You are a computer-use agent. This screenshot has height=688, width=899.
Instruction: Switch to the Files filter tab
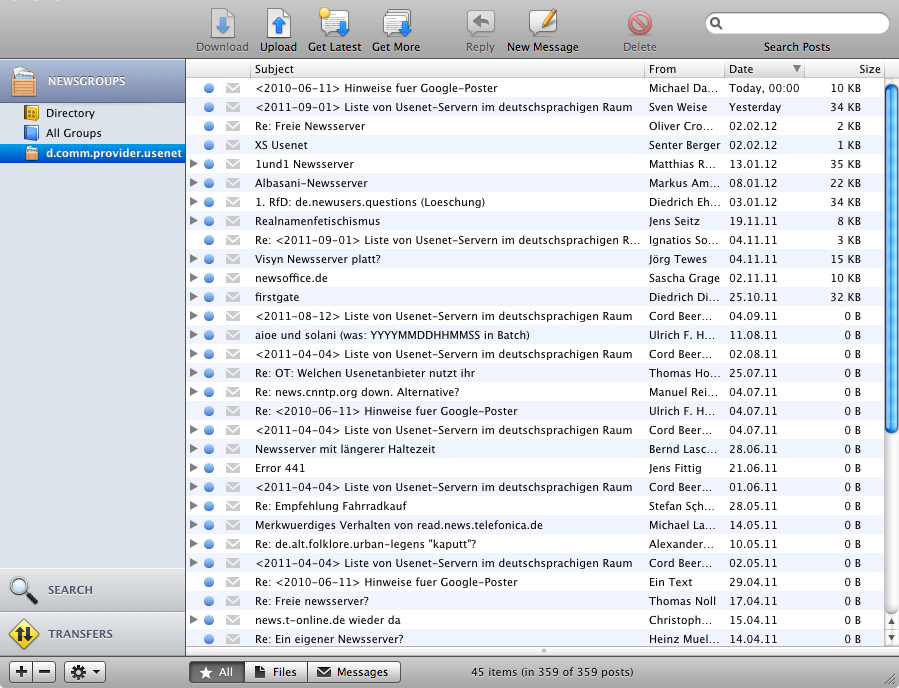276,672
